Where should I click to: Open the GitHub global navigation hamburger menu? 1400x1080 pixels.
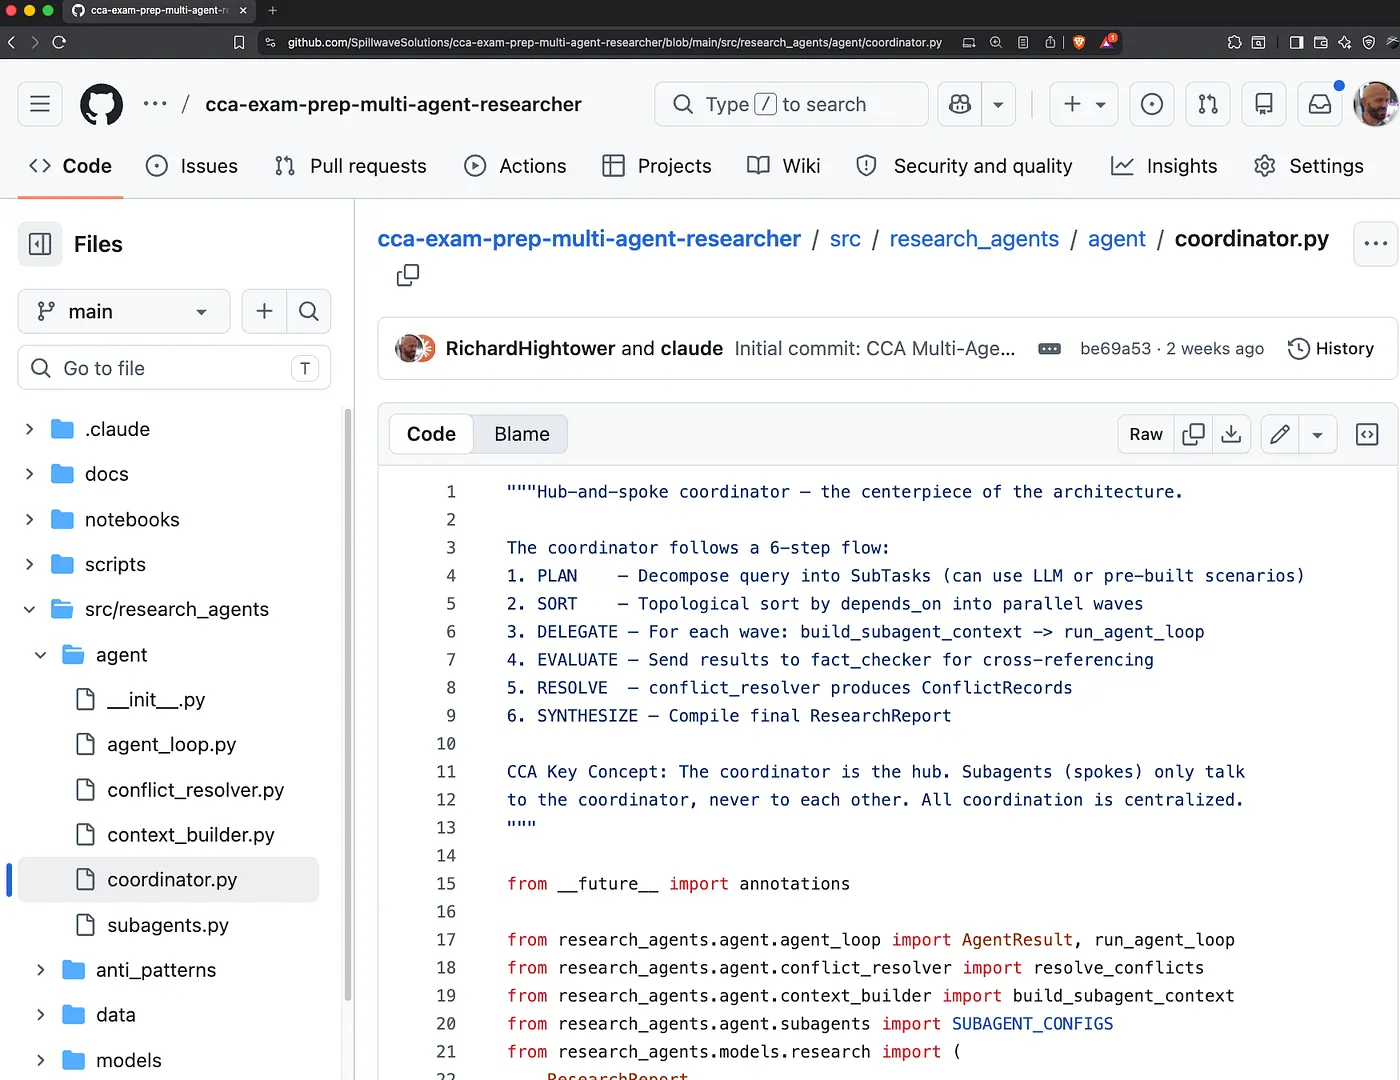click(x=40, y=104)
